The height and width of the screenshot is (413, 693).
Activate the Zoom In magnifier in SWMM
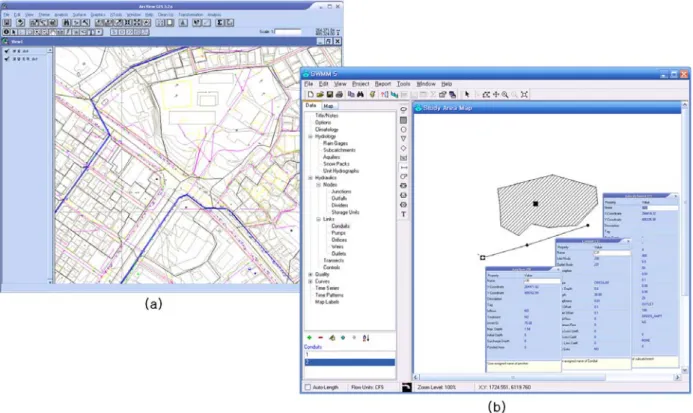click(x=505, y=94)
